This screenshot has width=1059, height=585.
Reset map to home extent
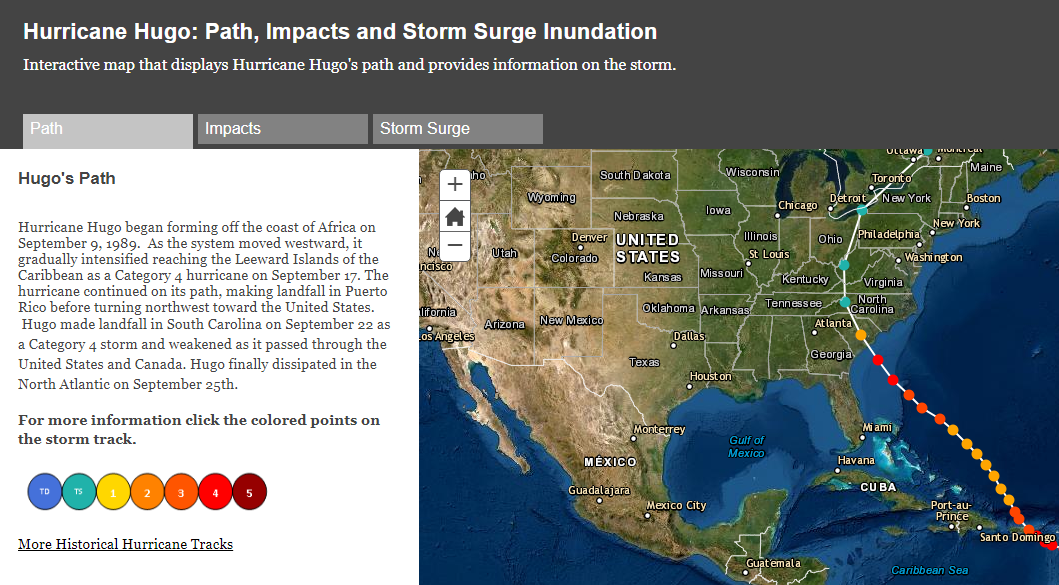455,217
